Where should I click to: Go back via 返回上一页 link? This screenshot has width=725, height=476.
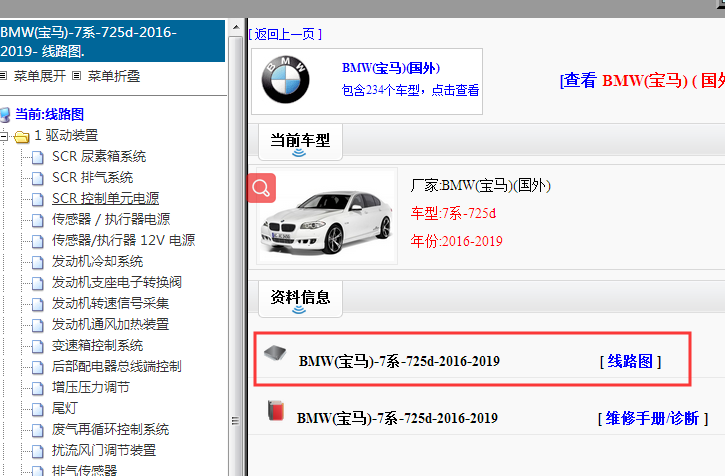coord(285,34)
